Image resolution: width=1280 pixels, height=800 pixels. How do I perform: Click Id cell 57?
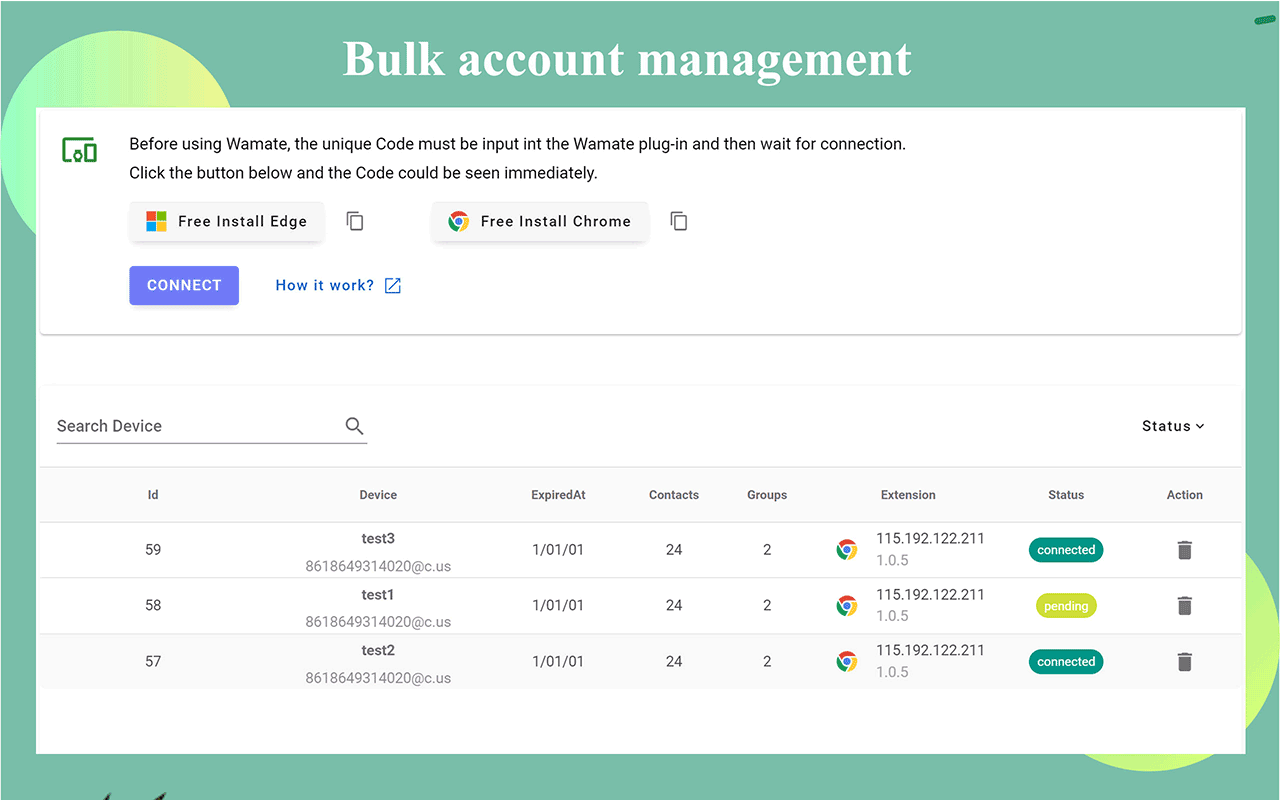[x=153, y=662]
